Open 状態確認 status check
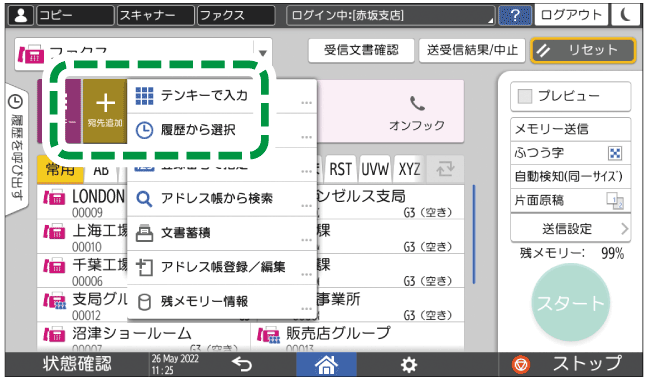648x384 pixels. 77,364
